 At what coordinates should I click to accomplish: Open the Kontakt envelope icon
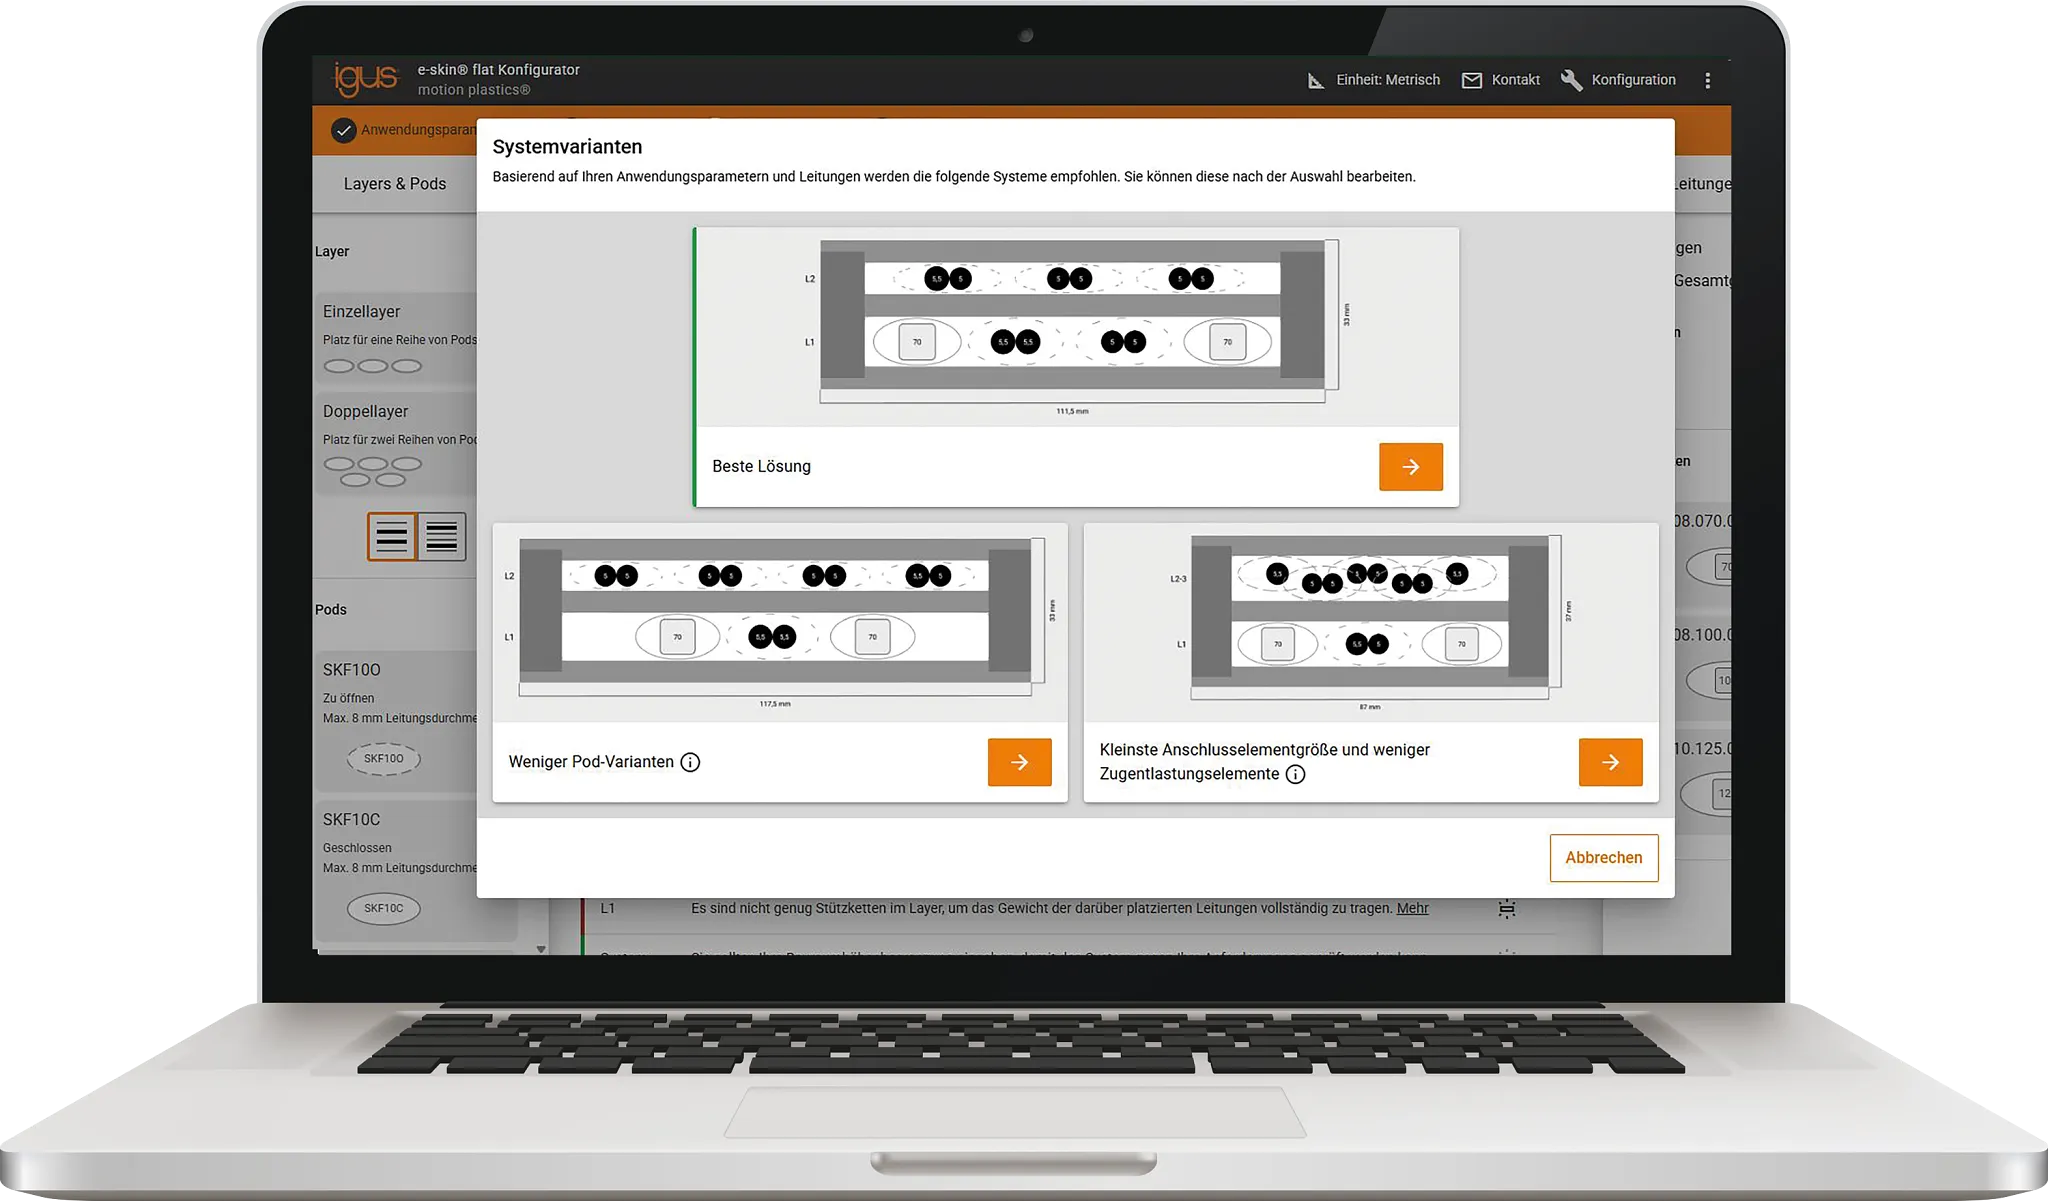point(1472,80)
